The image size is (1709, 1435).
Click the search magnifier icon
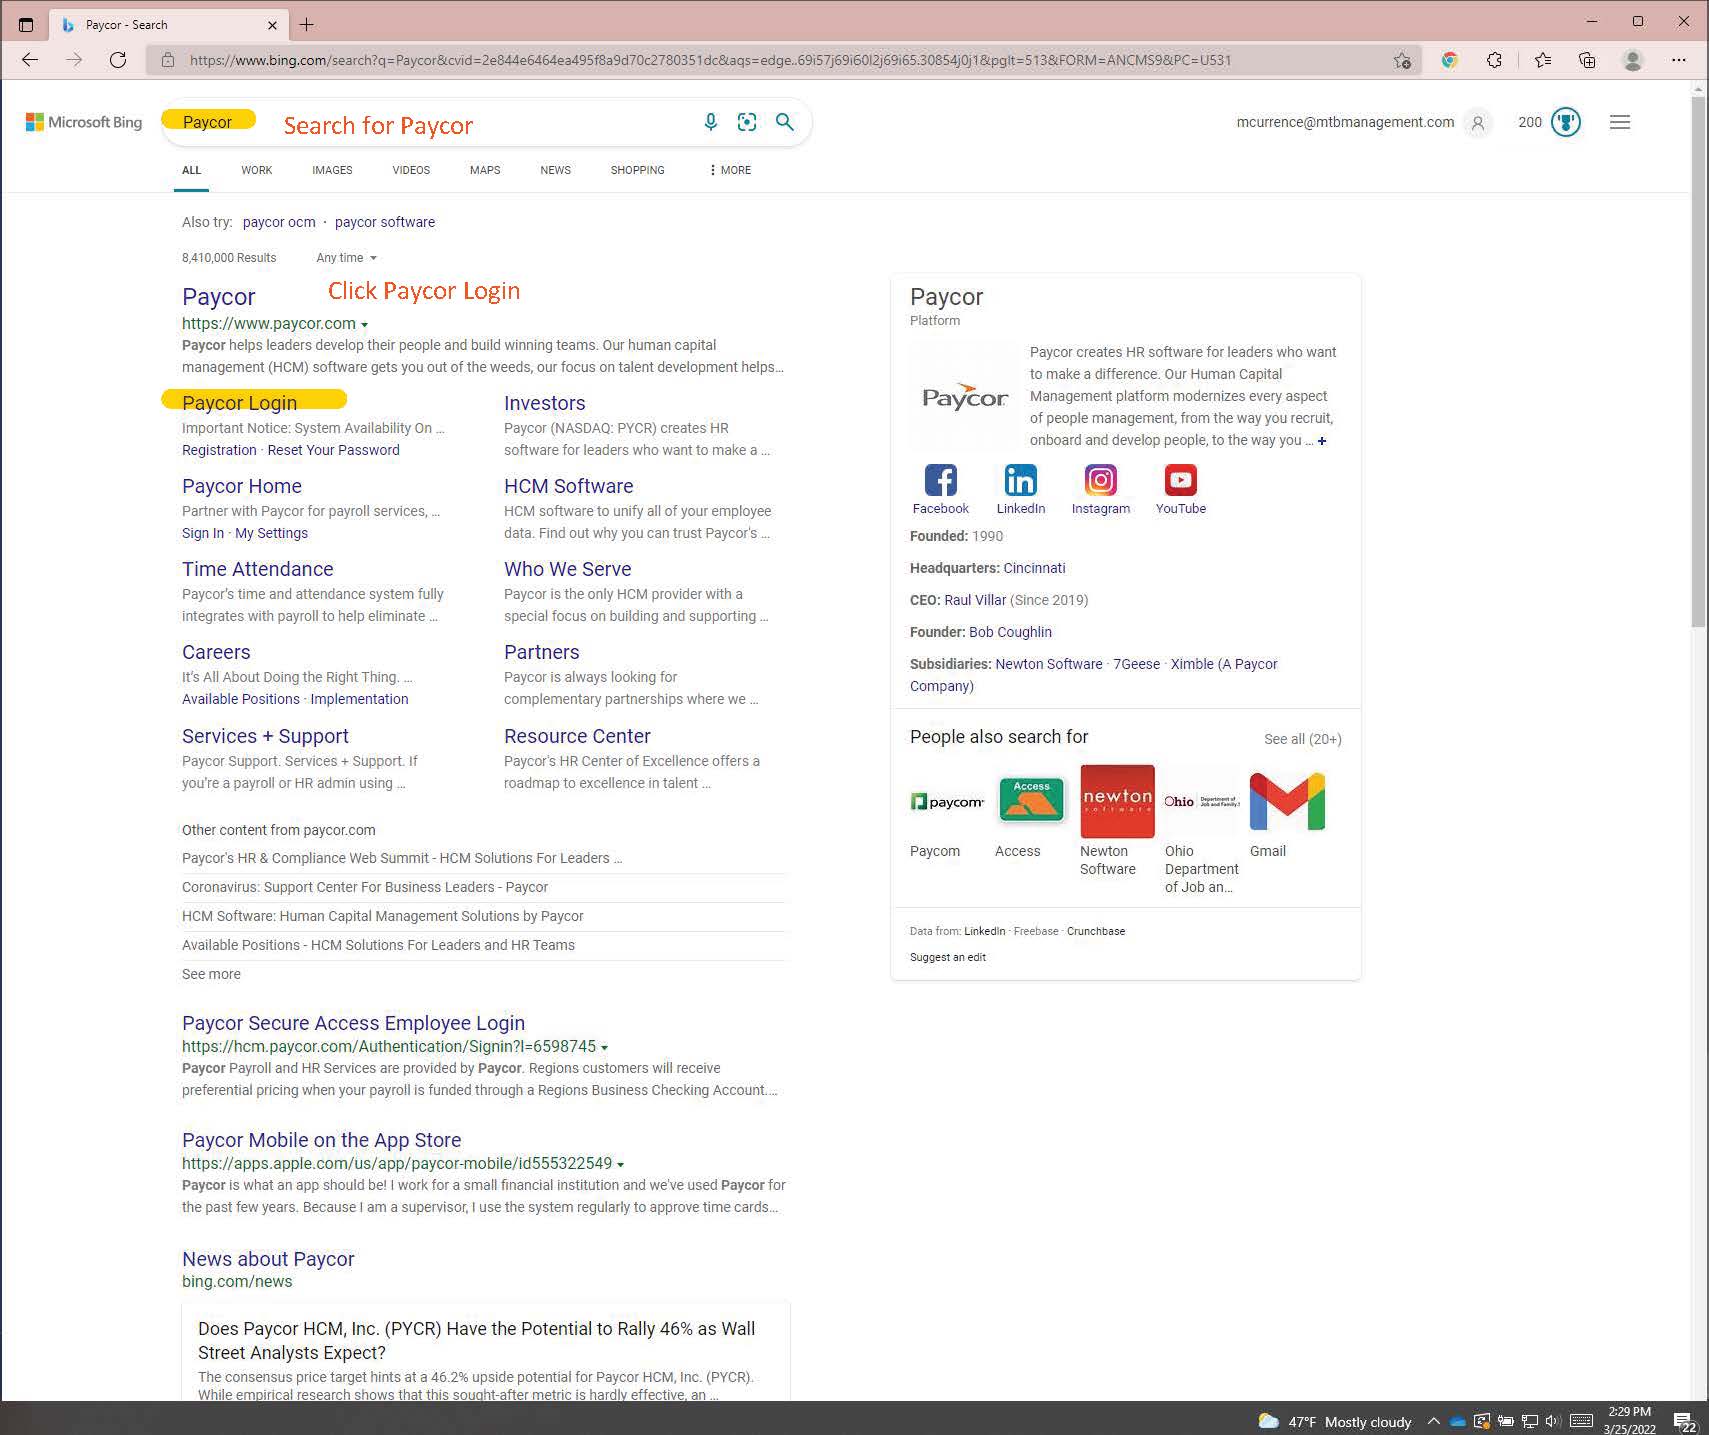click(x=784, y=121)
